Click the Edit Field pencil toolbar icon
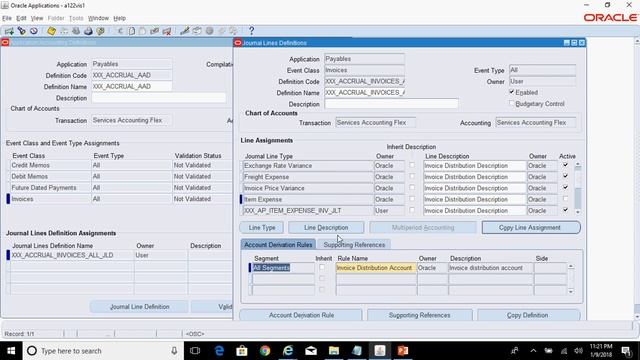 [x=185, y=31]
